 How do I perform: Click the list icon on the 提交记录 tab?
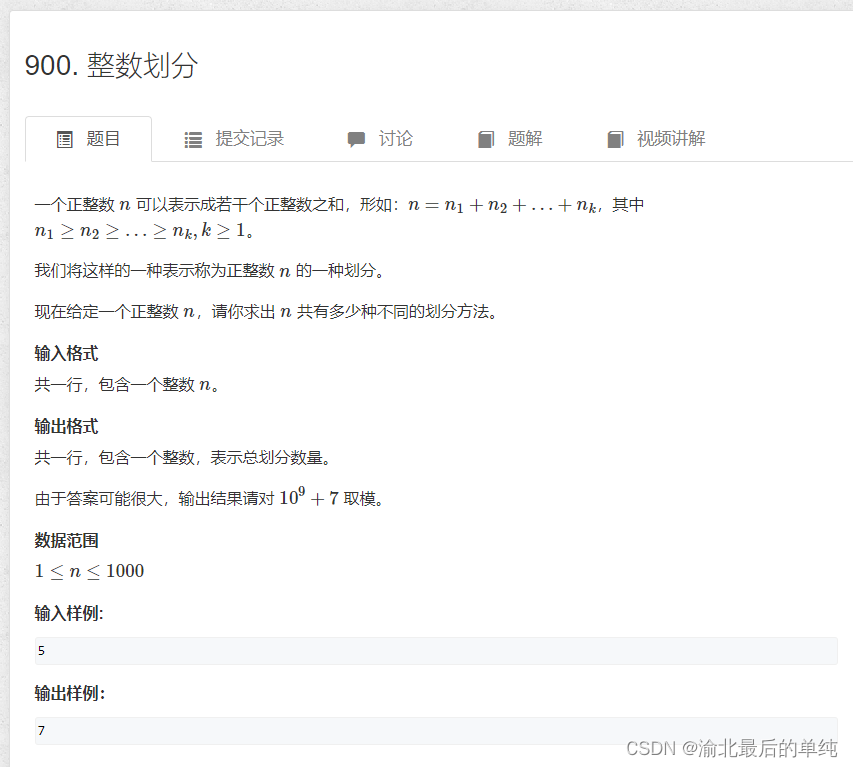point(192,139)
